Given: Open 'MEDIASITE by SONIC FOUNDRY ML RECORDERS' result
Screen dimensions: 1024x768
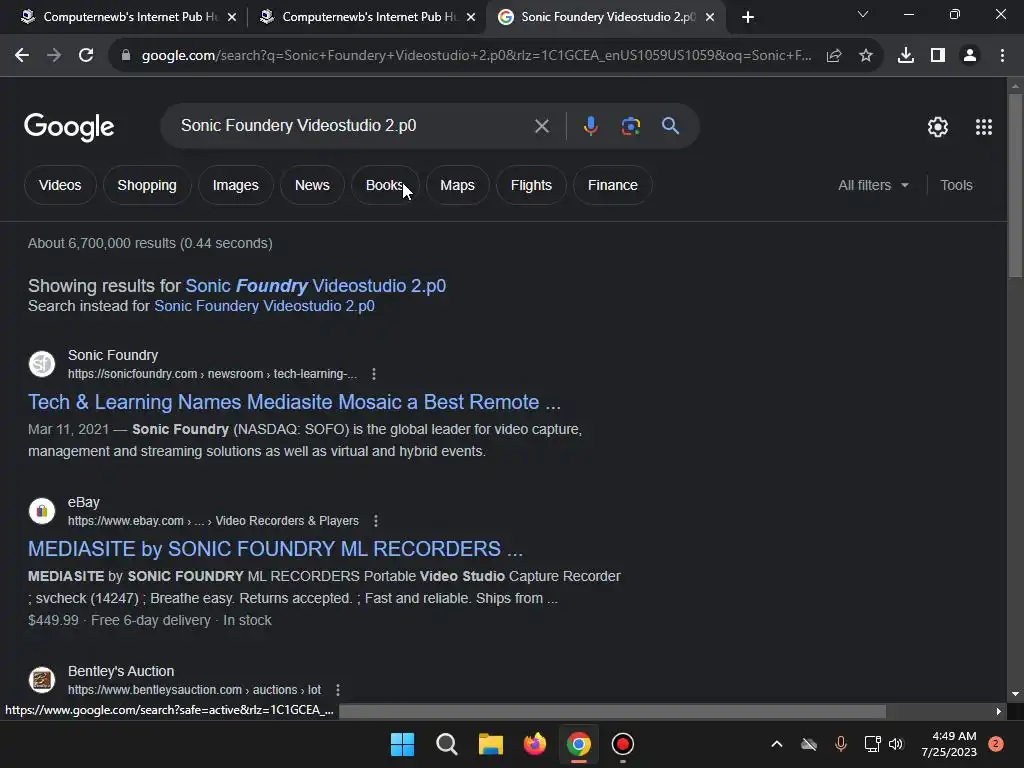Looking at the screenshot, I should point(276,549).
